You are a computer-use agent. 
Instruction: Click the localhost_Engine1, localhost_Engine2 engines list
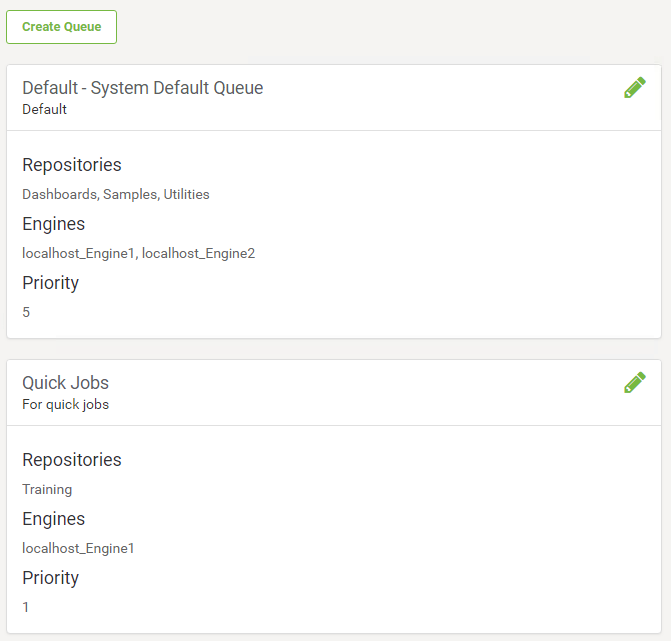139,253
